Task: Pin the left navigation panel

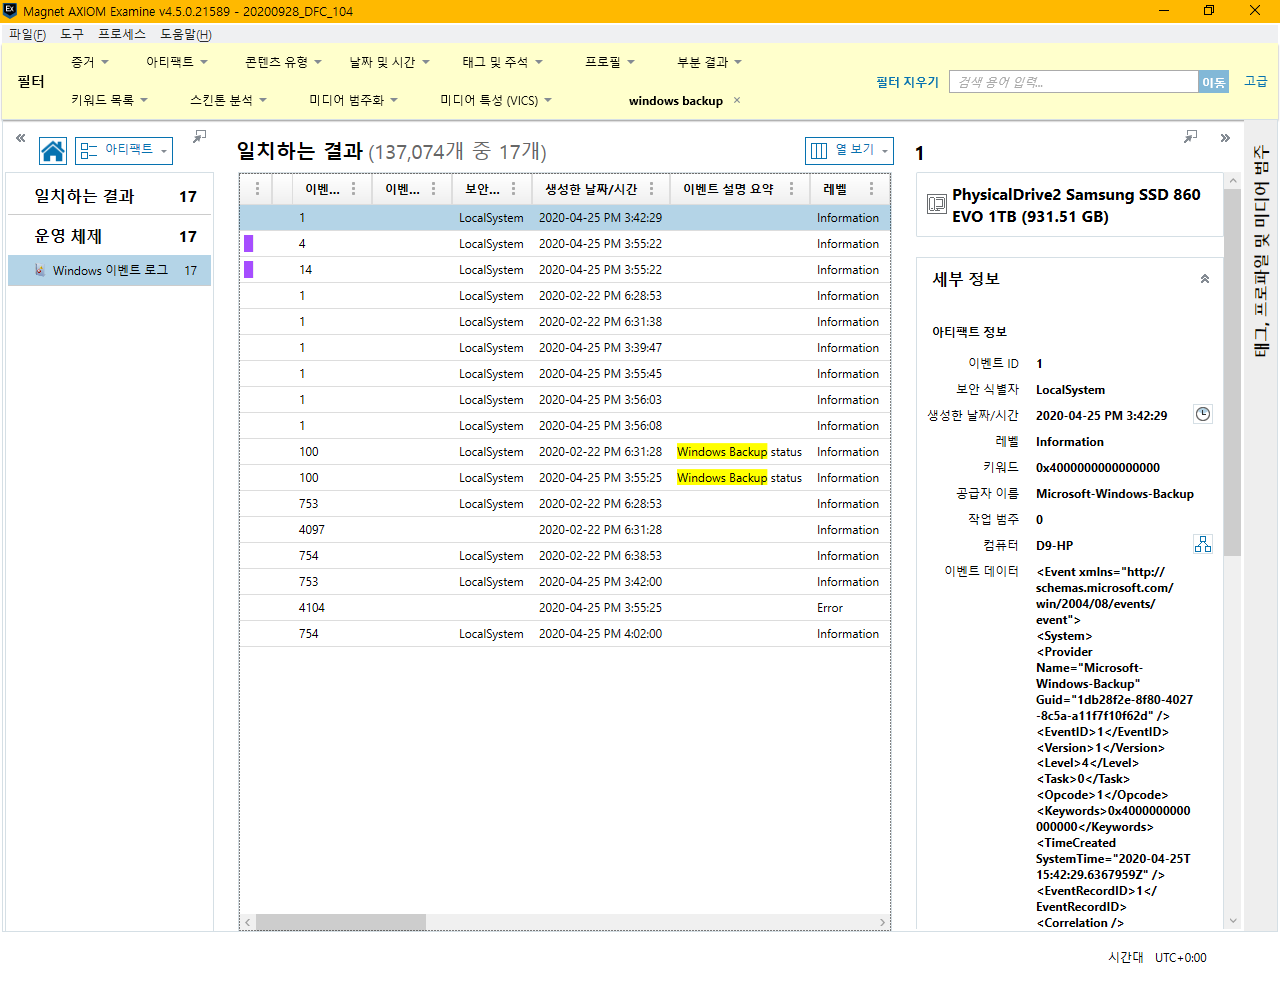Action: click(x=200, y=136)
